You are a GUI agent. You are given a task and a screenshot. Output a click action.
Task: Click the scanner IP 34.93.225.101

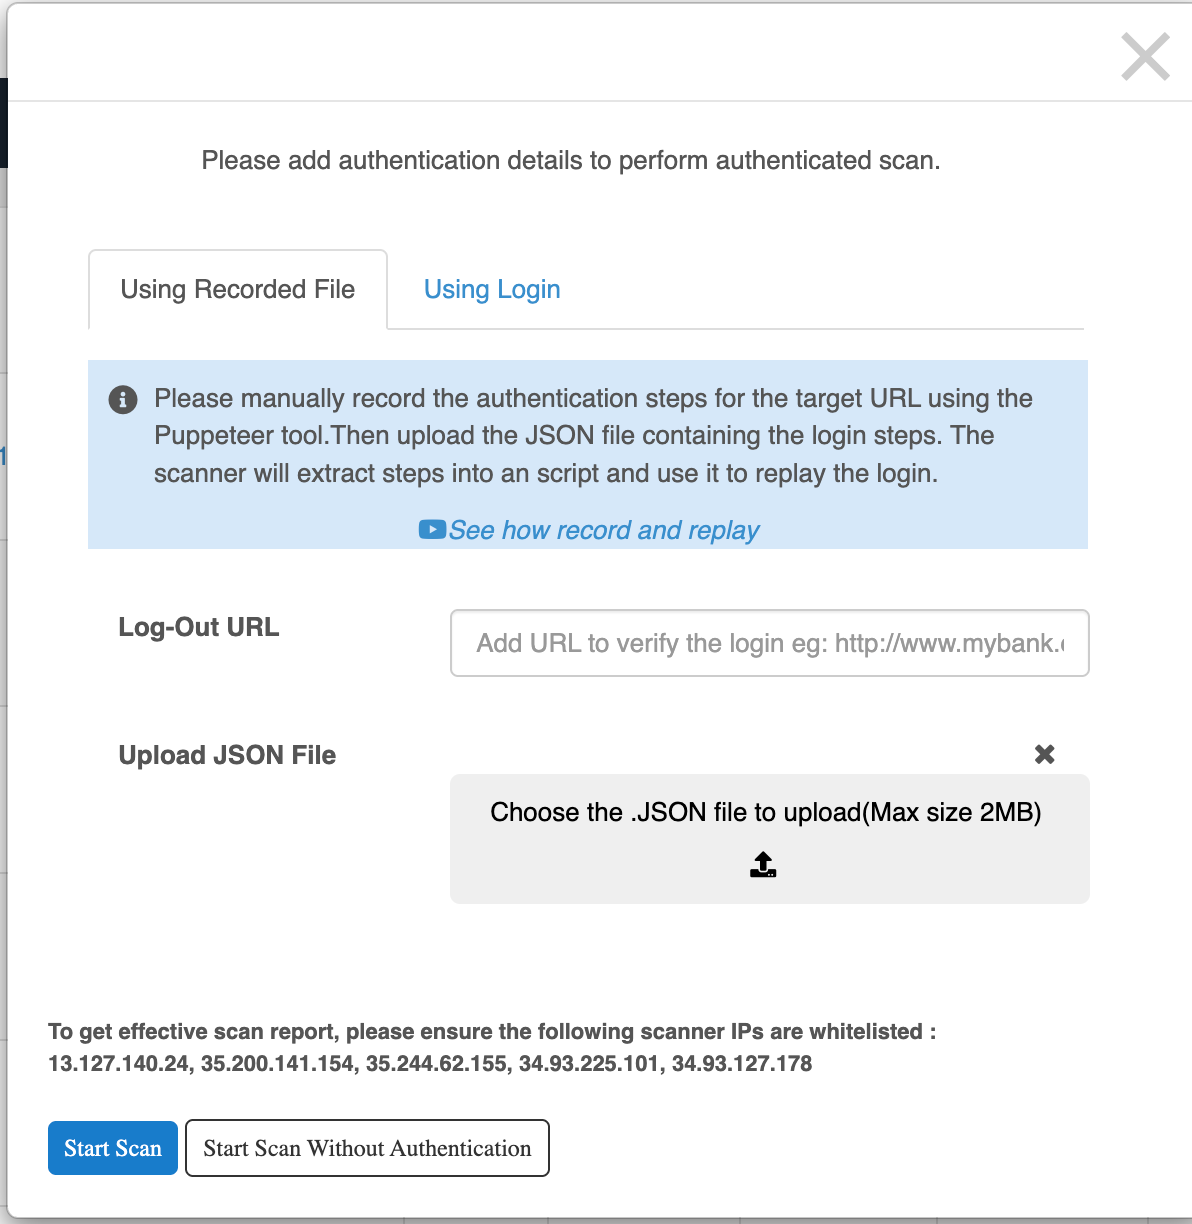[589, 1064]
